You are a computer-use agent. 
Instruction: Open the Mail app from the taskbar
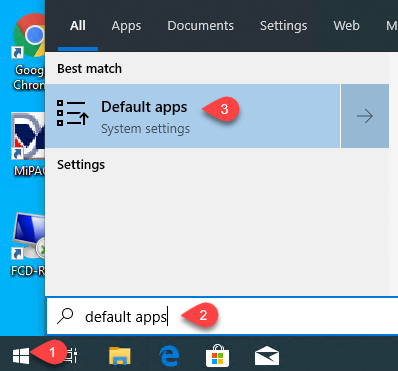(x=267, y=356)
